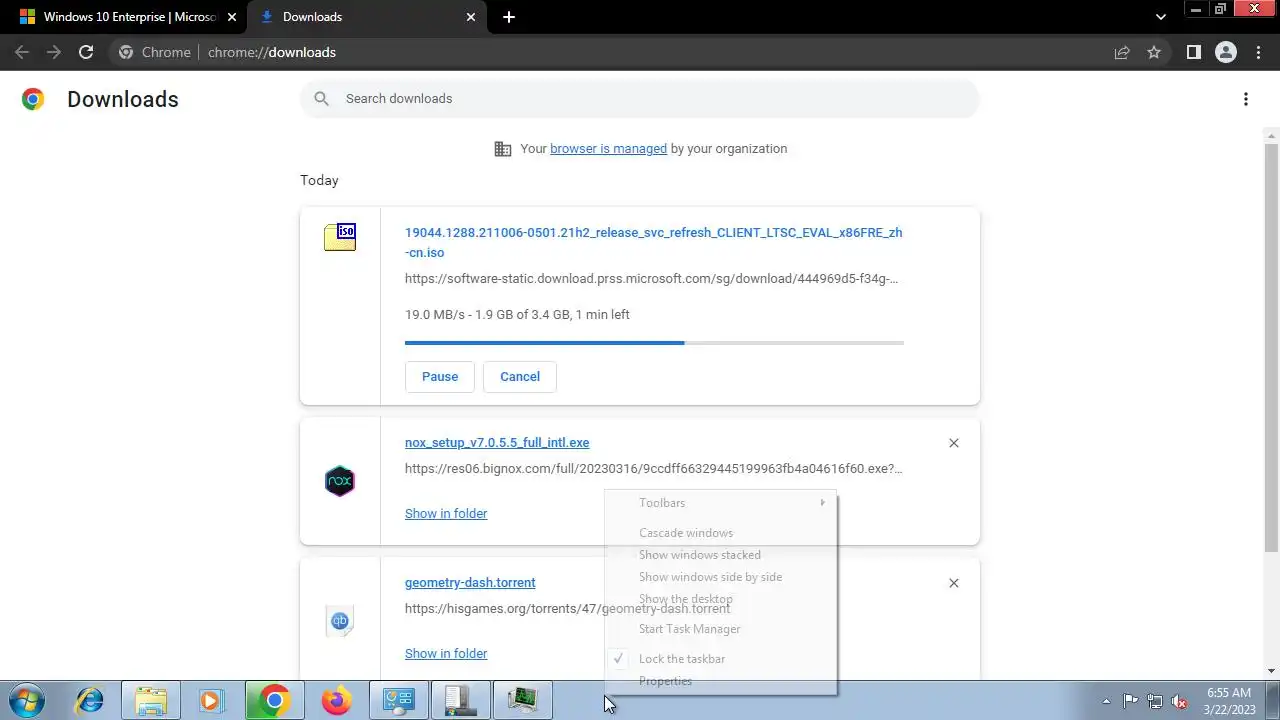Choose Start Task Manager
The image size is (1280, 720).
(x=721, y=629)
